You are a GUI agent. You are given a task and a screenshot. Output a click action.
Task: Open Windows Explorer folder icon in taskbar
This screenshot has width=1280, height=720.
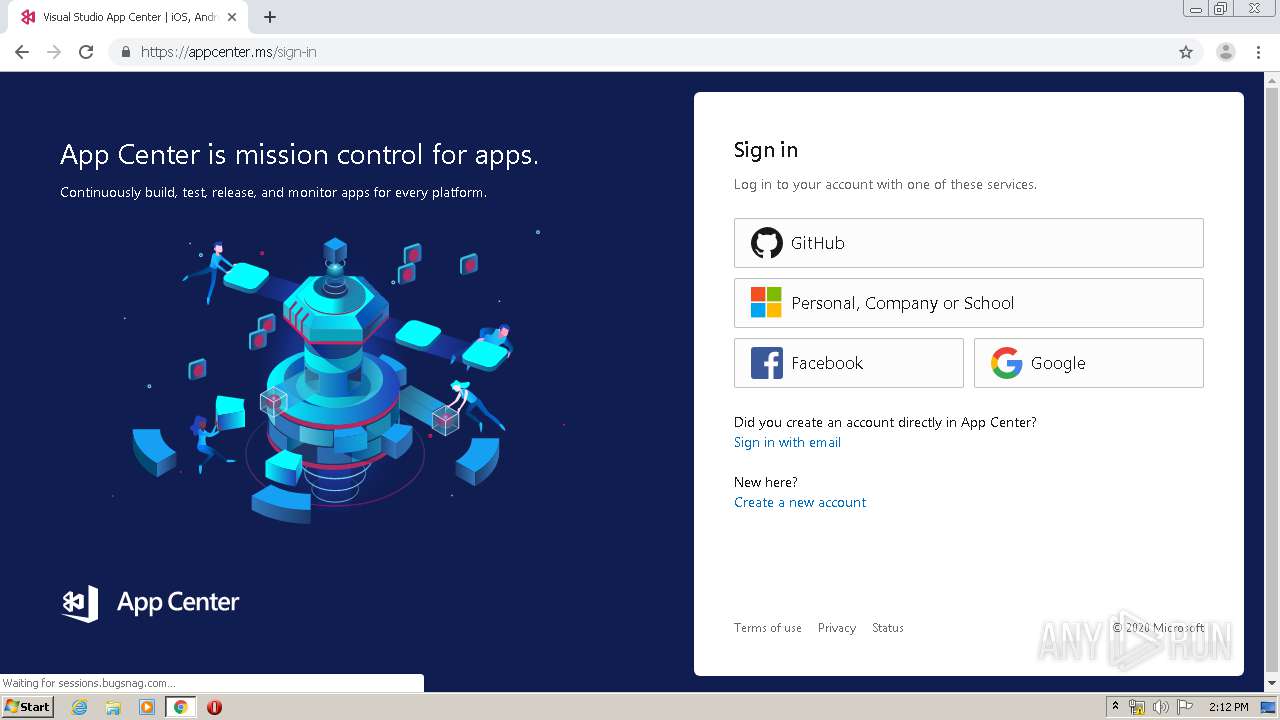click(x=113, y=707)
